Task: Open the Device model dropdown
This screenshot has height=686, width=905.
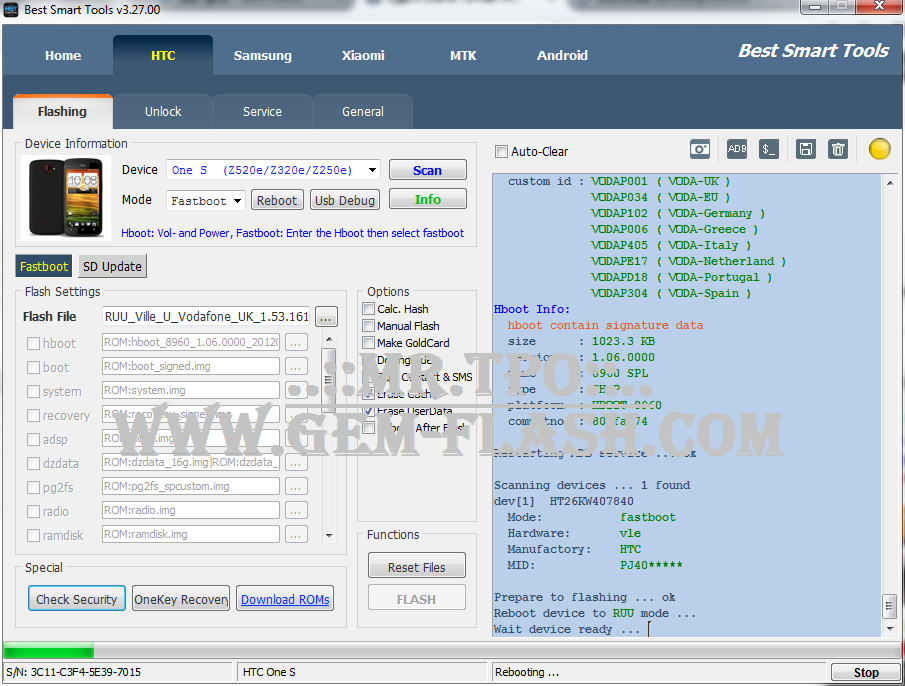Action: (x=372, y=170)
